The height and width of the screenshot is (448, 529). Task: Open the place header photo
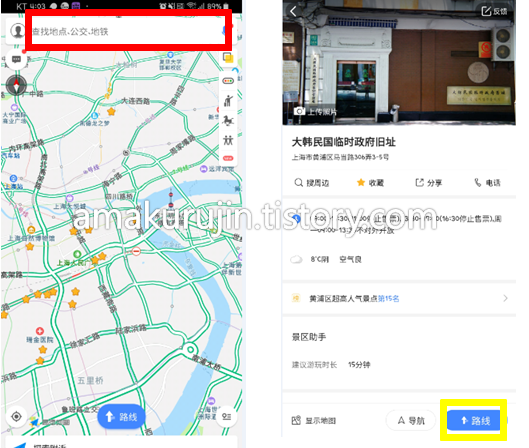(399, 62)
